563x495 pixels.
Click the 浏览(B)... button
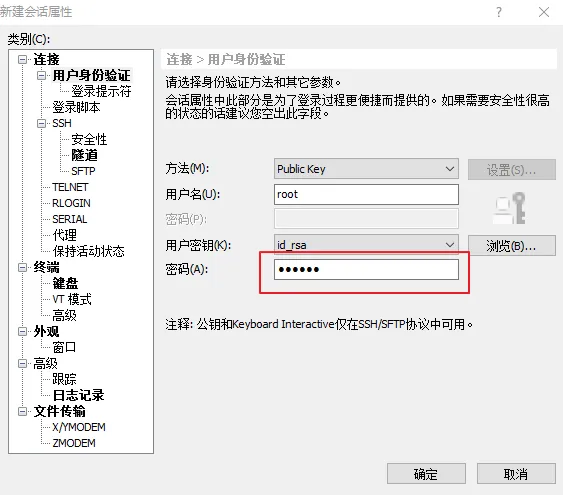[512, 246]
